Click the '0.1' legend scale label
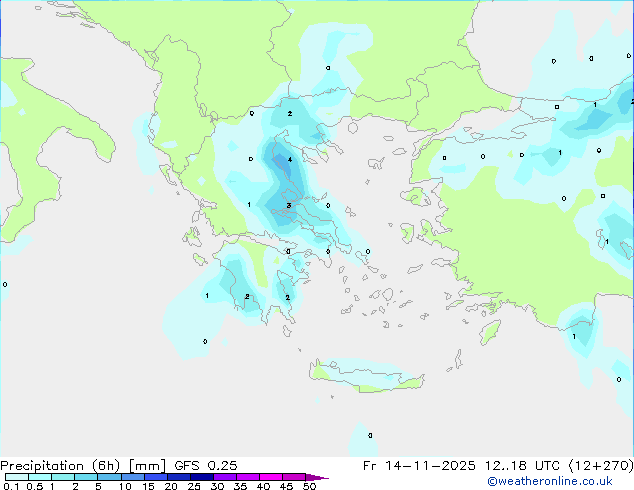The width and height of the screenshot is (634, 490). (x=11, y=486)
